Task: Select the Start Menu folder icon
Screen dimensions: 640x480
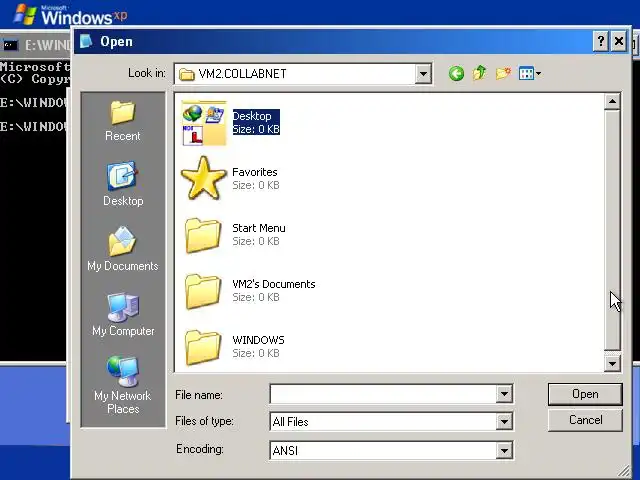Action: (203, 235)
